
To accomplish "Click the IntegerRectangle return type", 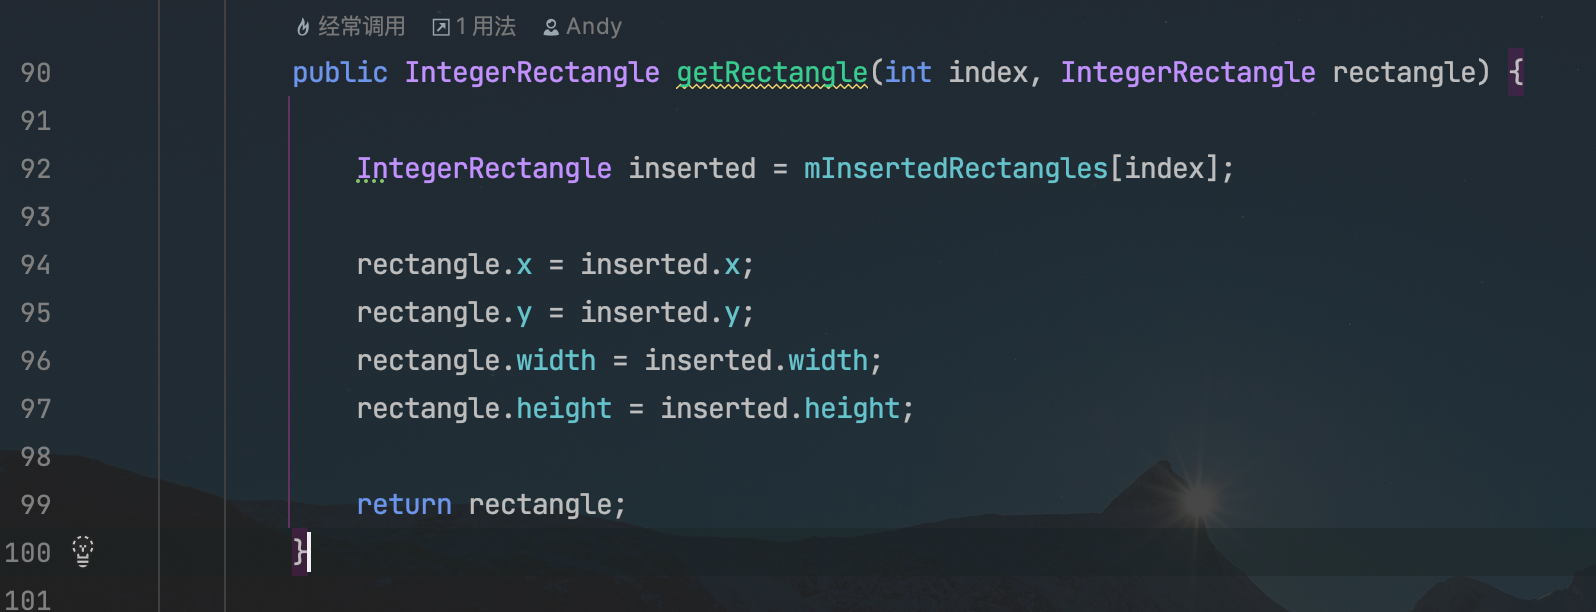I will tap(532, 73).
